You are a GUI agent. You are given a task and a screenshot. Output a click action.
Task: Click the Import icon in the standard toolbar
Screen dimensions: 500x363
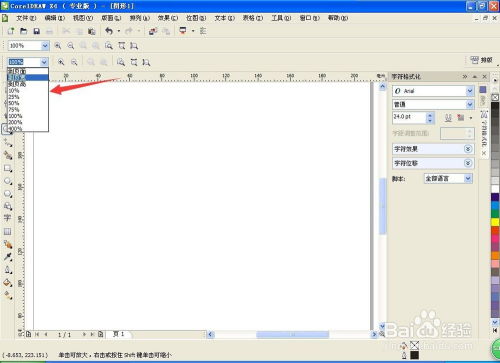click(x=153, y=31)
